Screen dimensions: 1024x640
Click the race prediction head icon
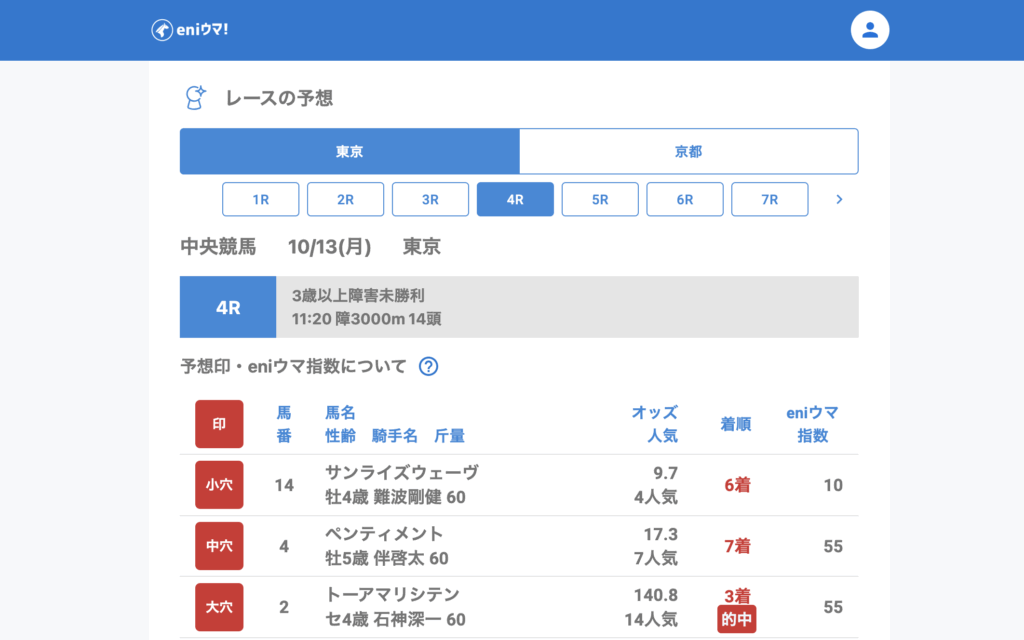coord(196,97)
